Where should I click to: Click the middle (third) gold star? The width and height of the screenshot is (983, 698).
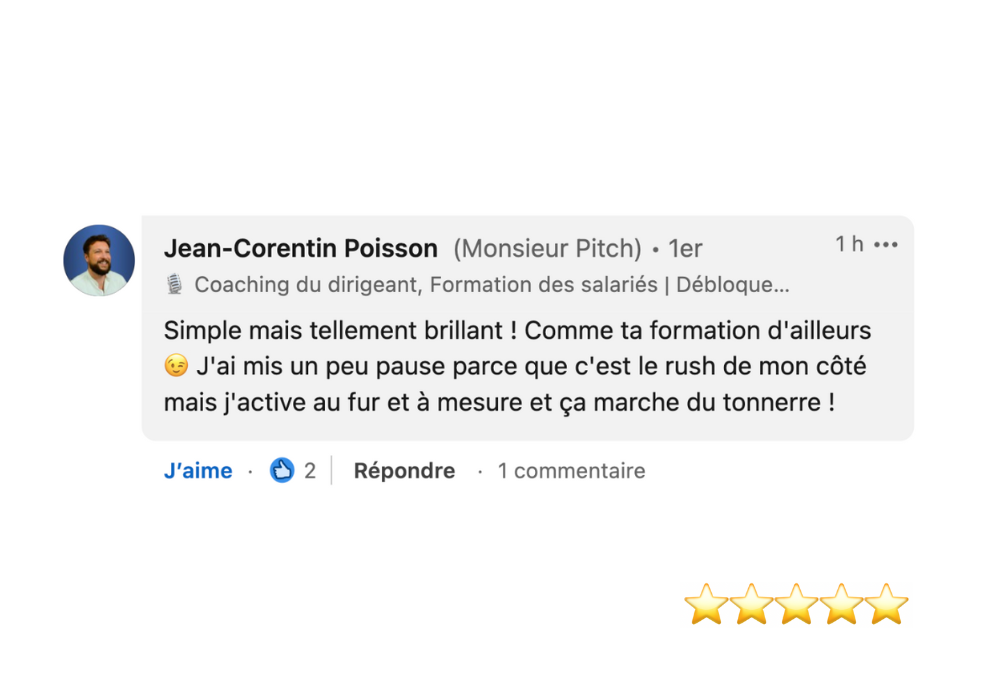796,605
